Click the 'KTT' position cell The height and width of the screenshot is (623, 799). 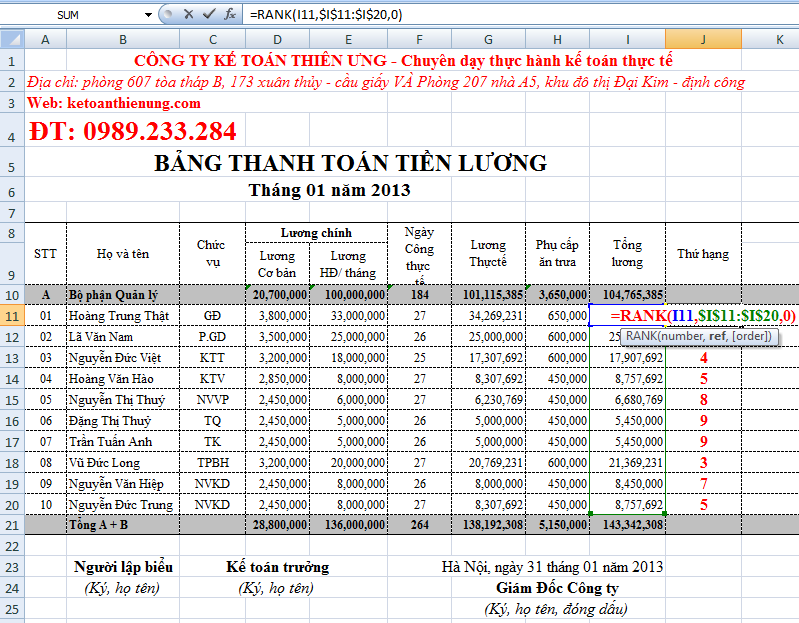212,358
